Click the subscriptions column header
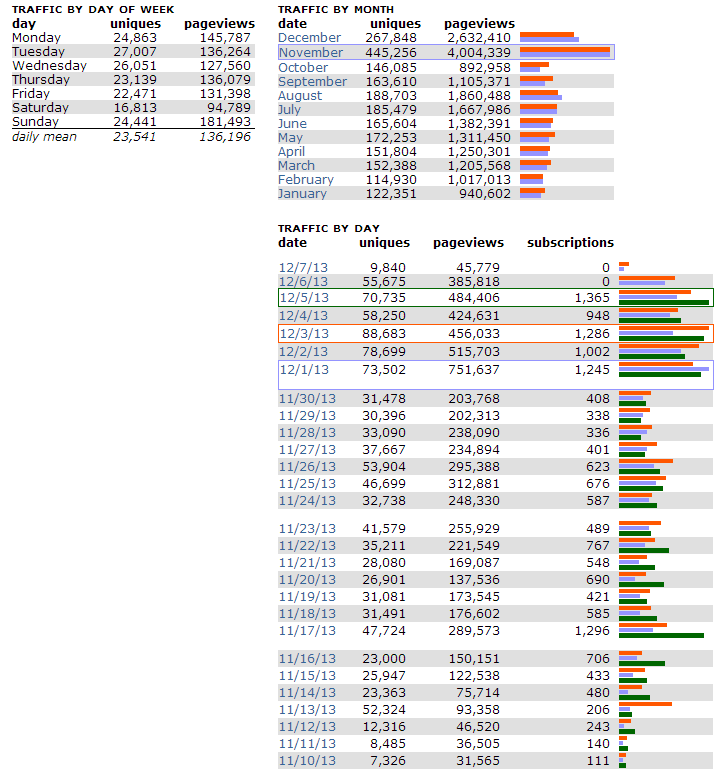The width and height of the screenshot is (725, 776). point(570,243)
